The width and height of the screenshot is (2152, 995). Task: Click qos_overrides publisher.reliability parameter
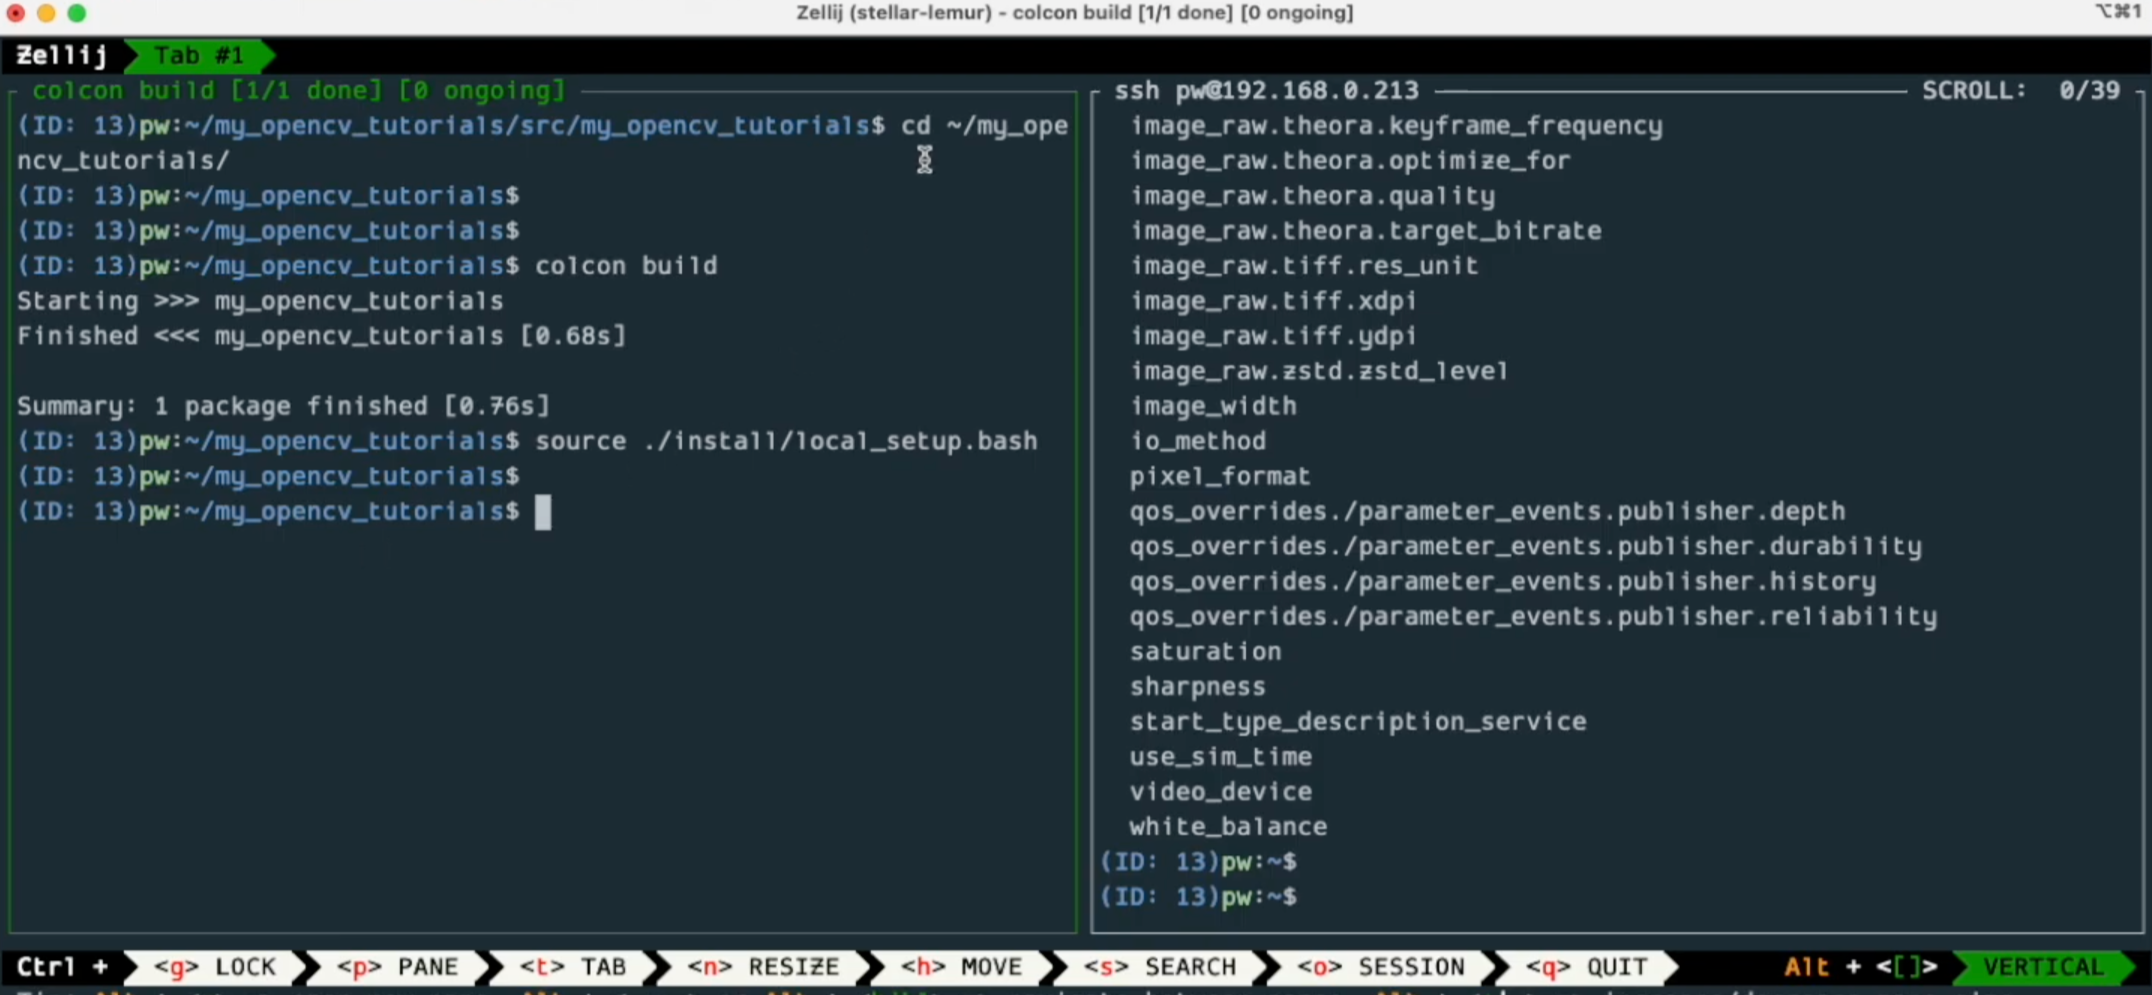click(1533, 616)
